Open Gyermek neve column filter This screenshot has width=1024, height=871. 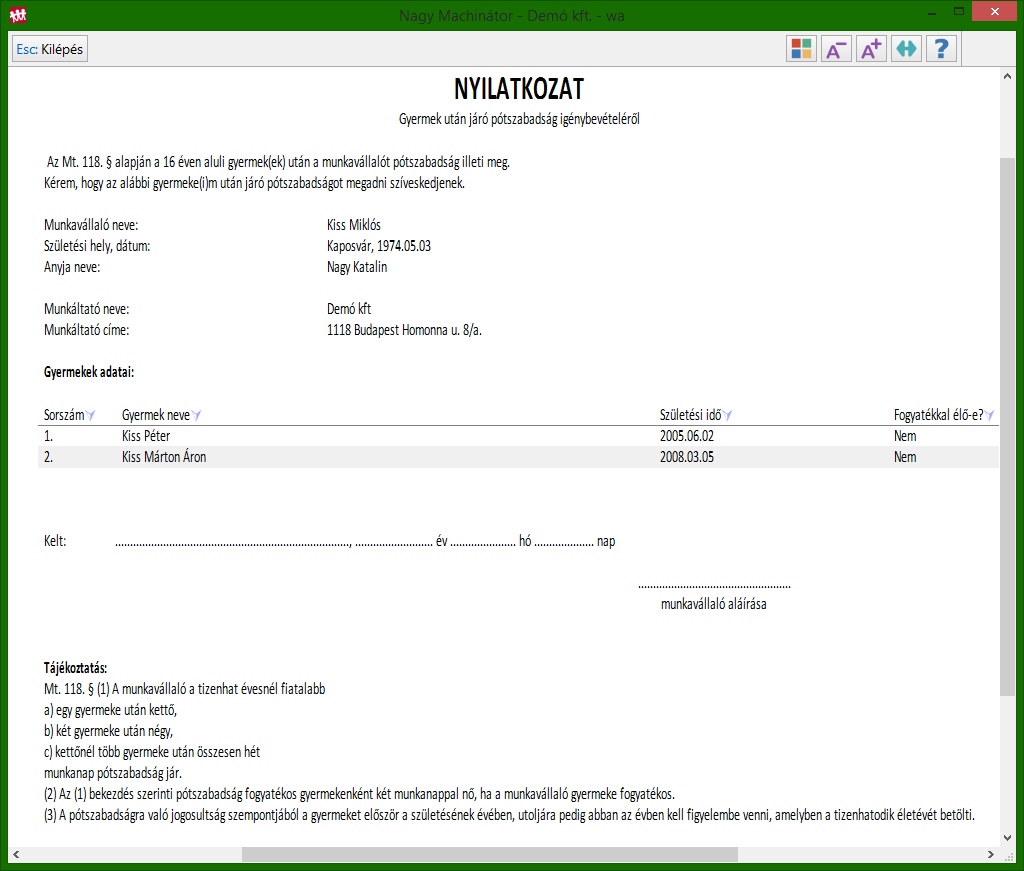coord(196,415)
